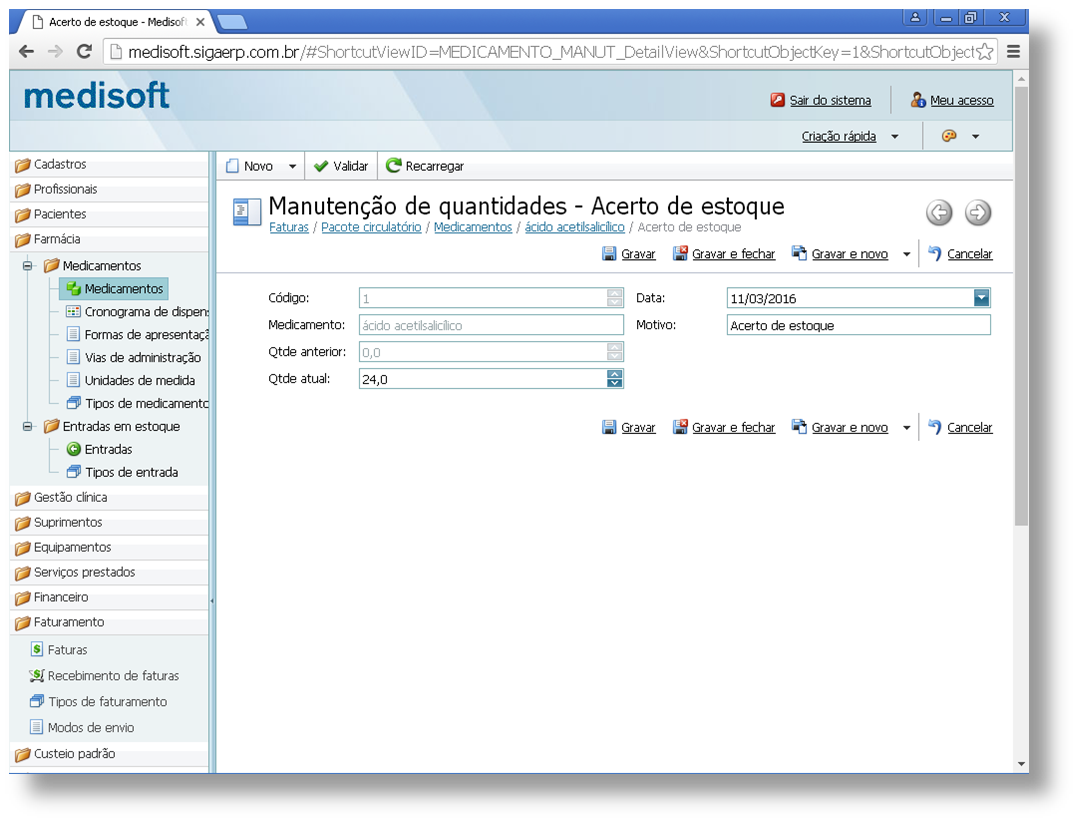Click the green Recarregar refresh icon
1078x823 pixels.
coord(393,166)
